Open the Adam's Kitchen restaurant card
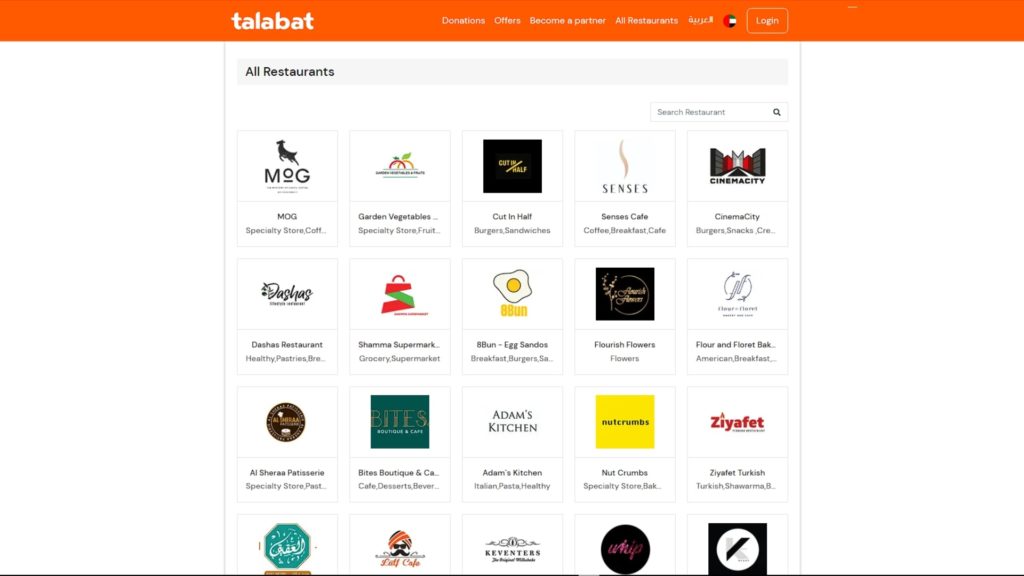This screenshot has height=576, width=1024. coord(512,444)
